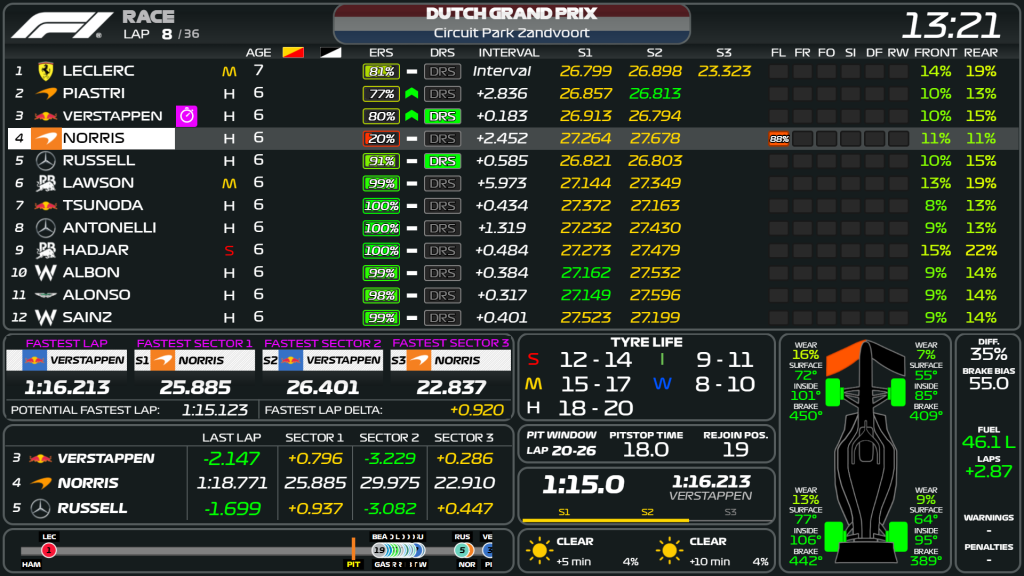
Task: Click Verstappen's green ERS deploy arrow
Action: coord(411,116)
